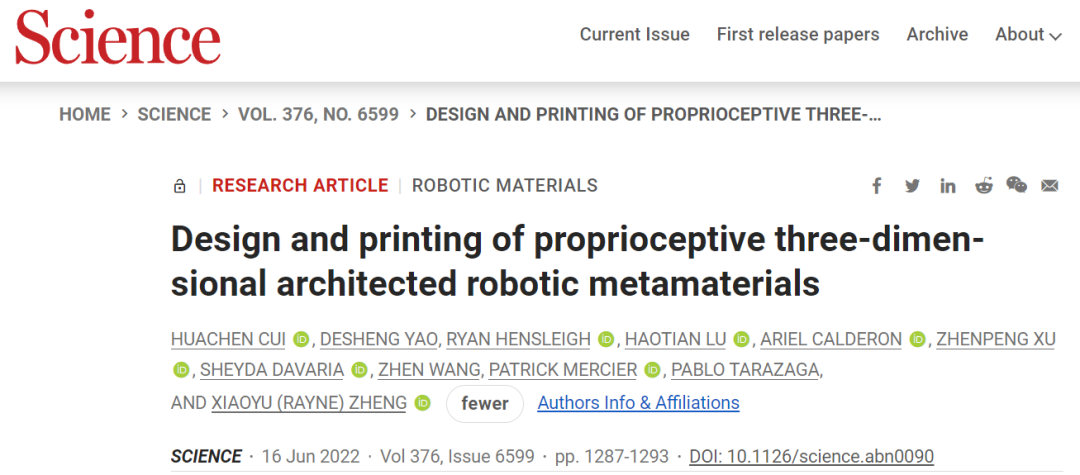Screen dimensions: 1080x475
Task: Navigate to HOME breadcrumb
Action: tap(85, 114)
